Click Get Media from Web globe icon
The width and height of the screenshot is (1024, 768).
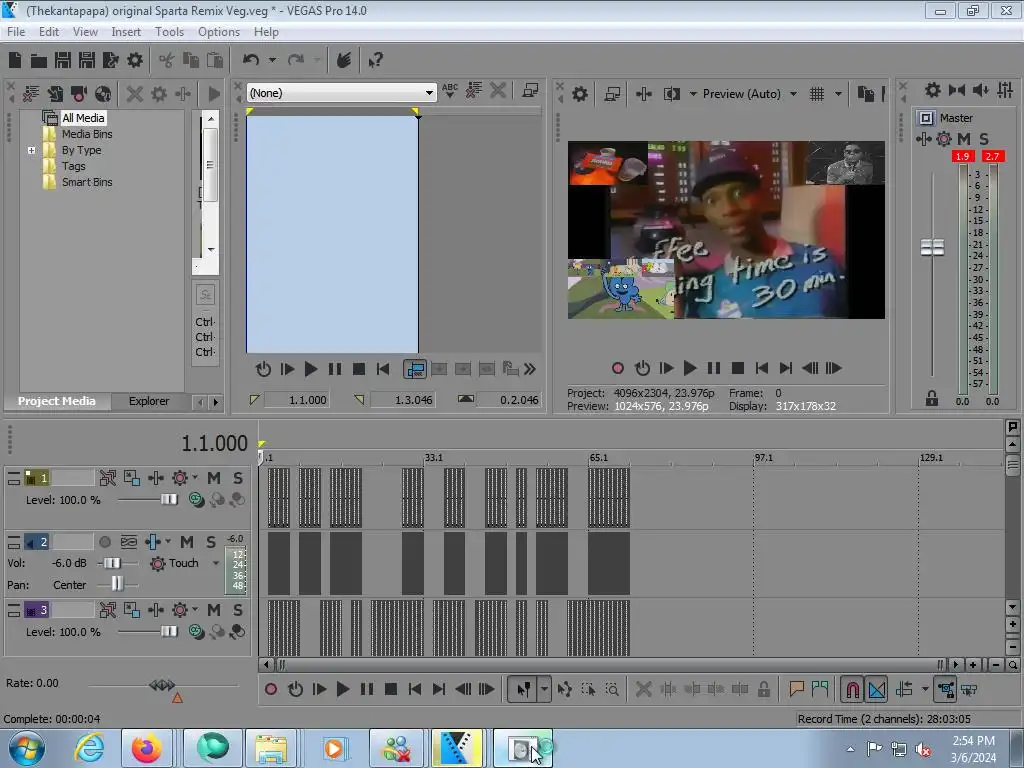point(103,94)
